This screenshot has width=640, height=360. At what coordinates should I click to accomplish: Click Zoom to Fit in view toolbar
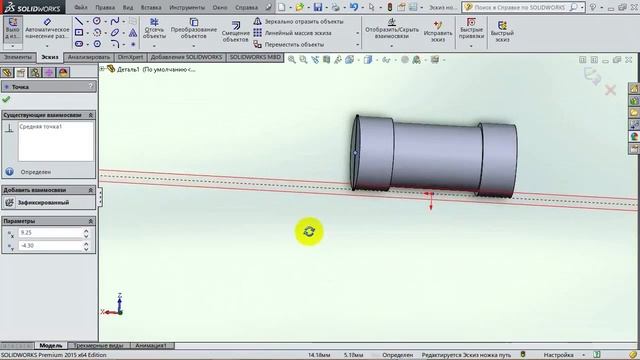click(x=291, y=60)
